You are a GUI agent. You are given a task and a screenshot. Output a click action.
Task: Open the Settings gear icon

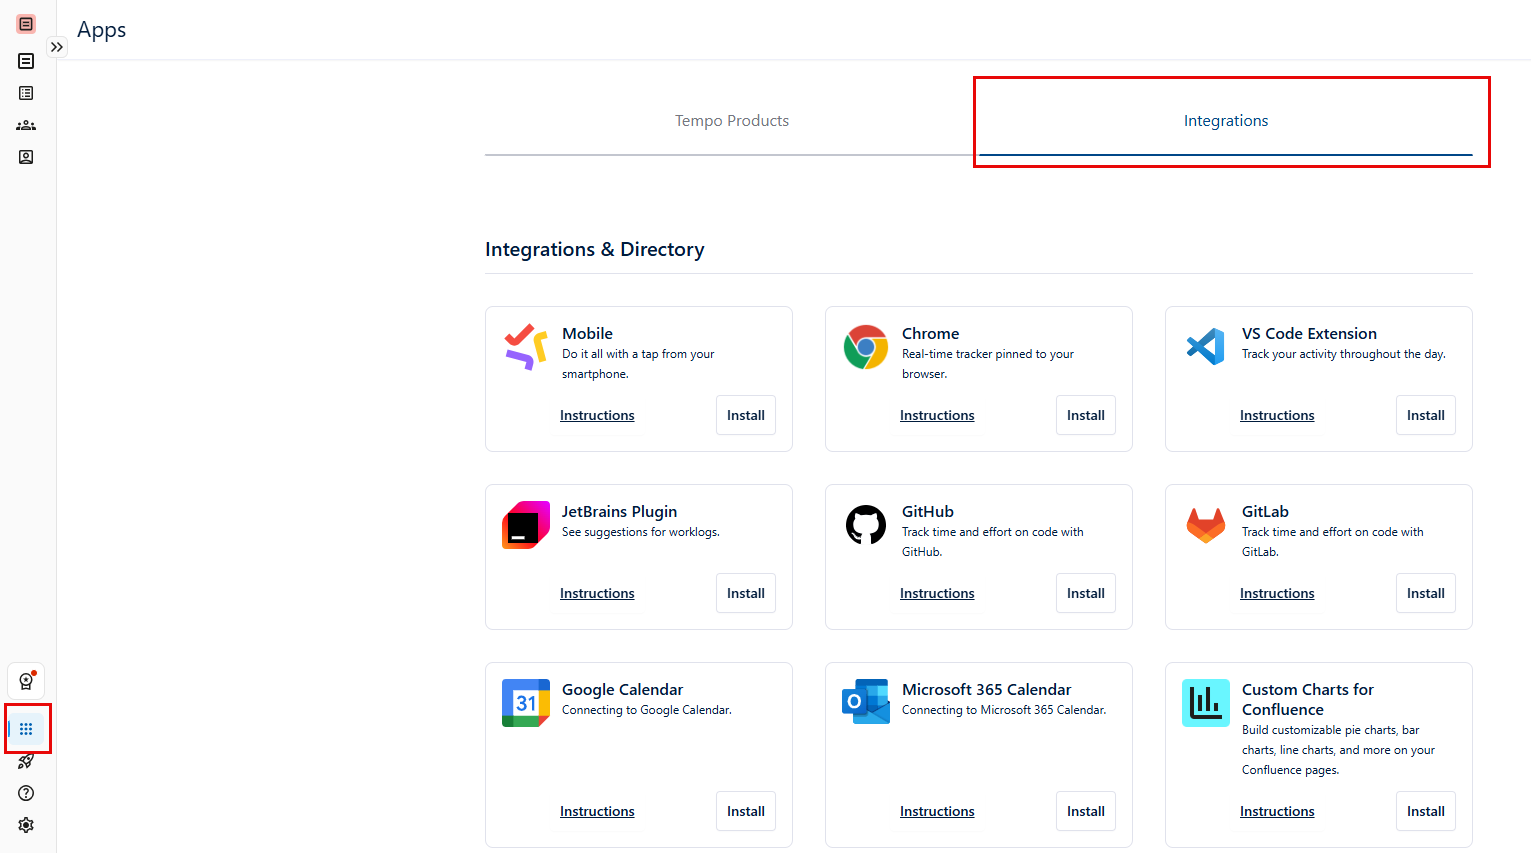(x=26, y=824)
